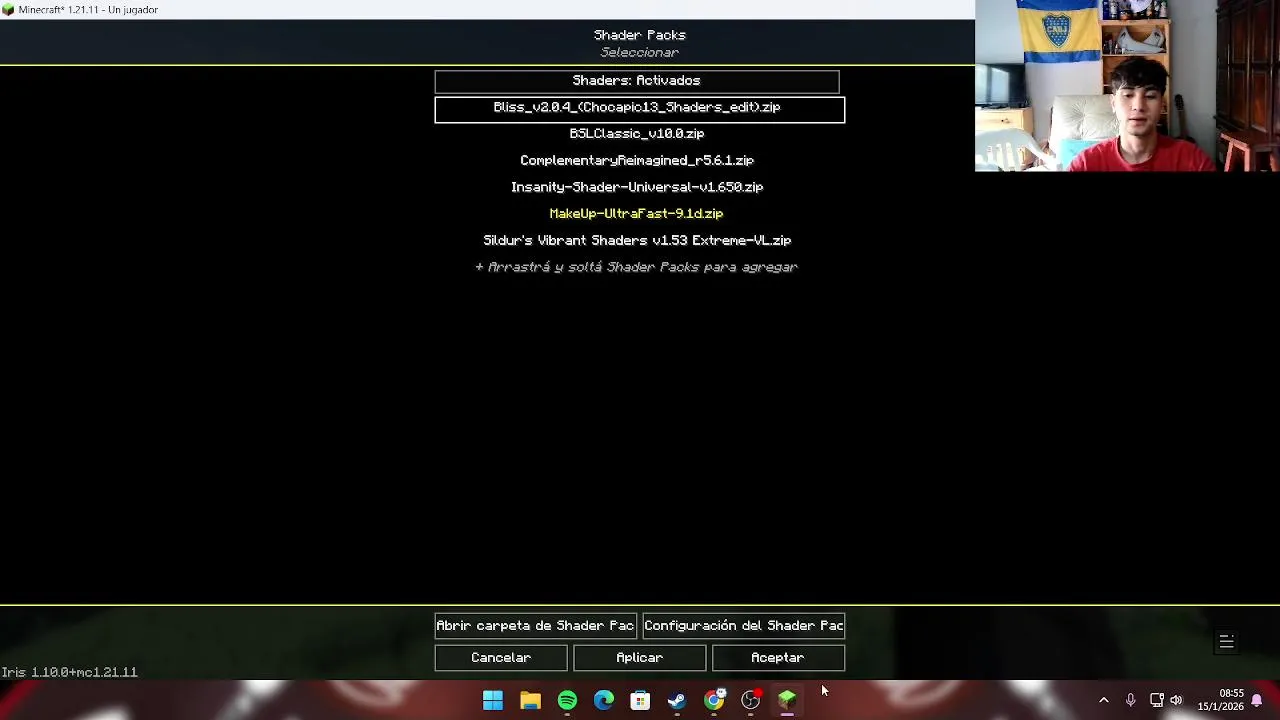Toggle the Shaders: Activados button
The width and height of the screenshot is (1280, 720).
(x=637, y=81)
